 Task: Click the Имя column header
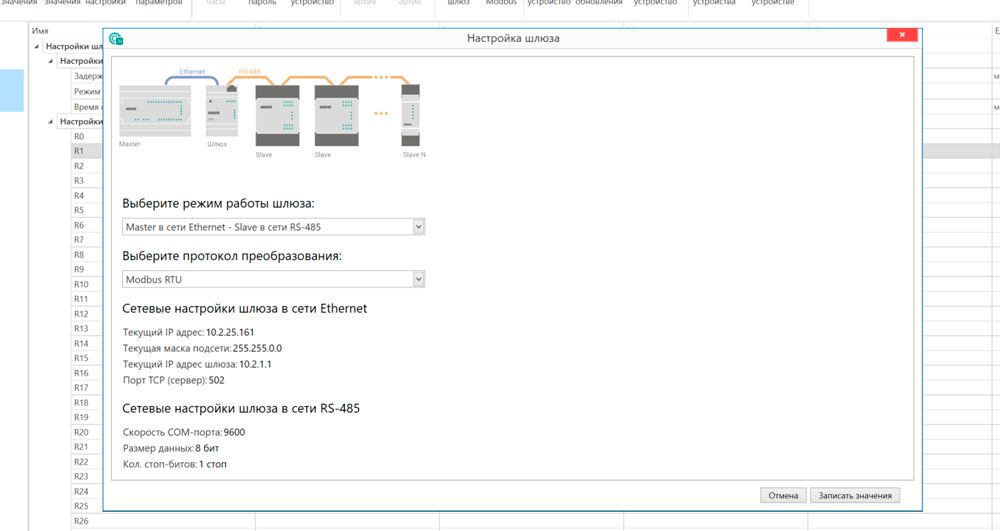click(x=41, y=31)
